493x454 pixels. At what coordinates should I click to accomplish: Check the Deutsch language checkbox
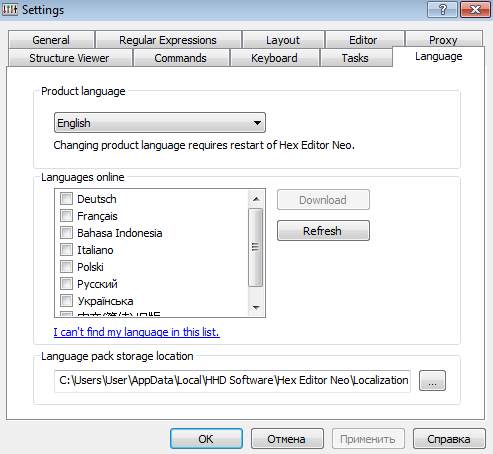66,199
